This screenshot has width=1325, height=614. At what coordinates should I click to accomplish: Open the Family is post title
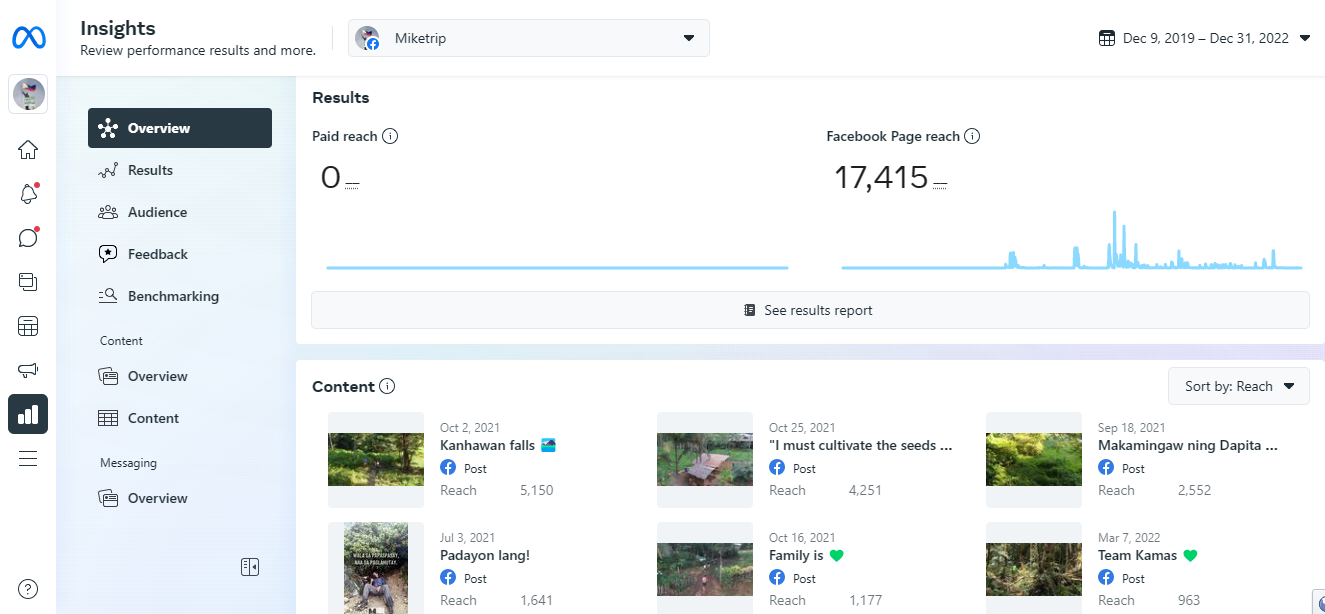coord(807,555)
